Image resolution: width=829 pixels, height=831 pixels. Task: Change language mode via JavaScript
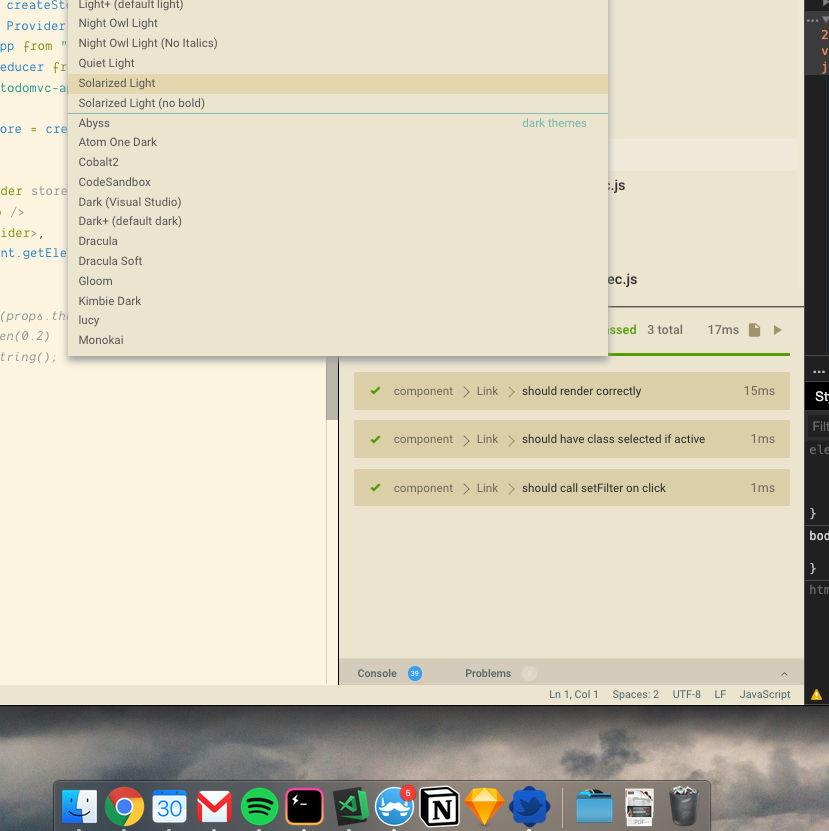click(x=765, y=694)
